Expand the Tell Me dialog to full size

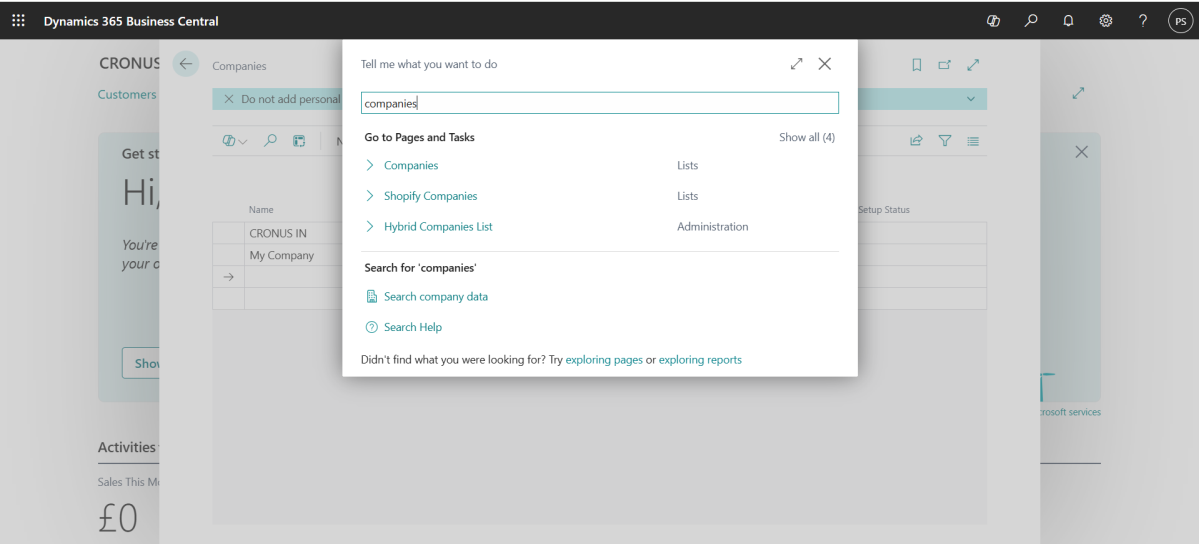tap(797, 64)
